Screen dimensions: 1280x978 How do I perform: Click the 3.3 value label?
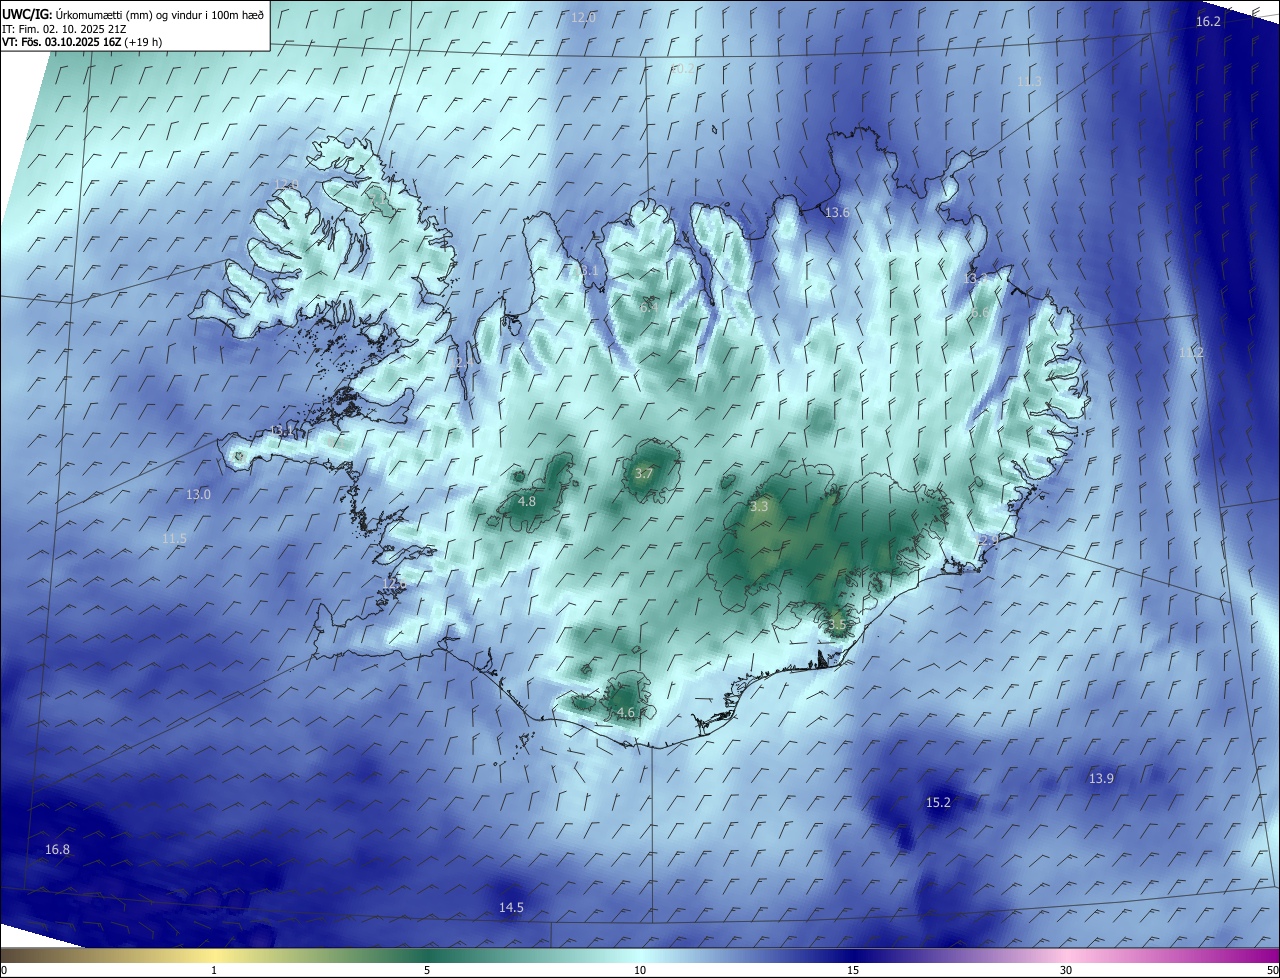tap(759, 506)
